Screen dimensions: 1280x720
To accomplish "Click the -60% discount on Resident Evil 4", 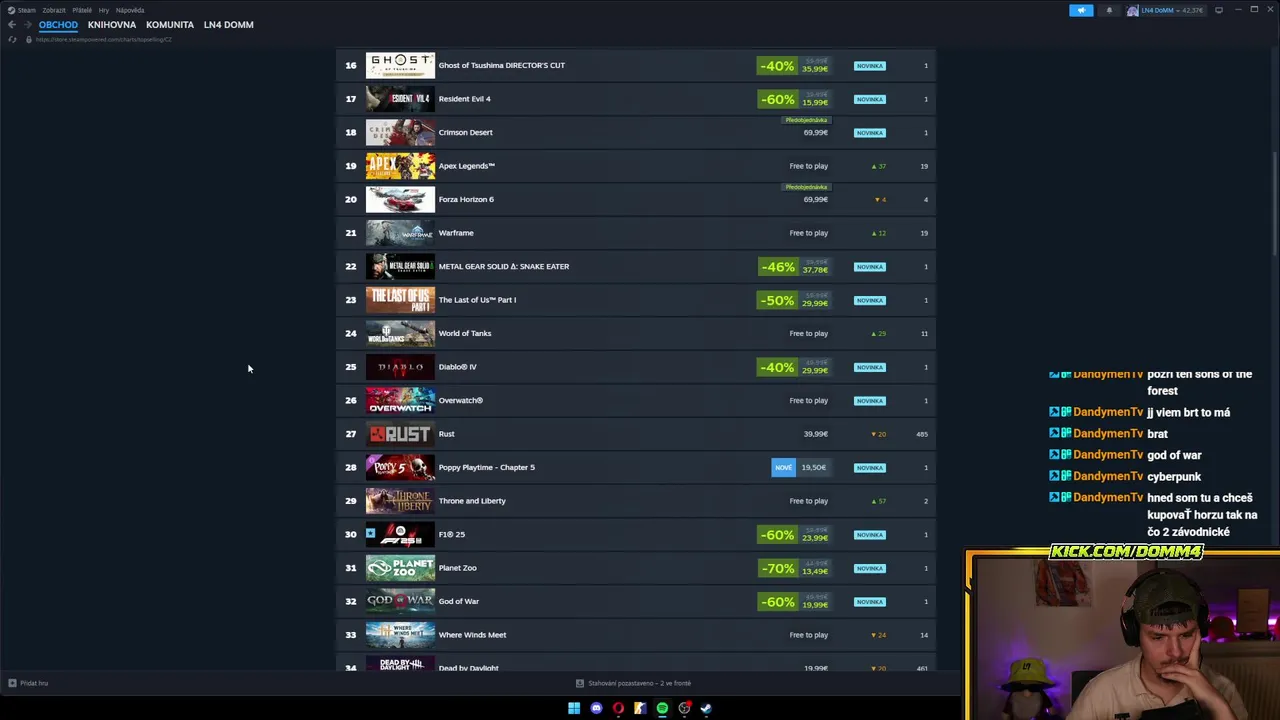I will pos(777,99).
